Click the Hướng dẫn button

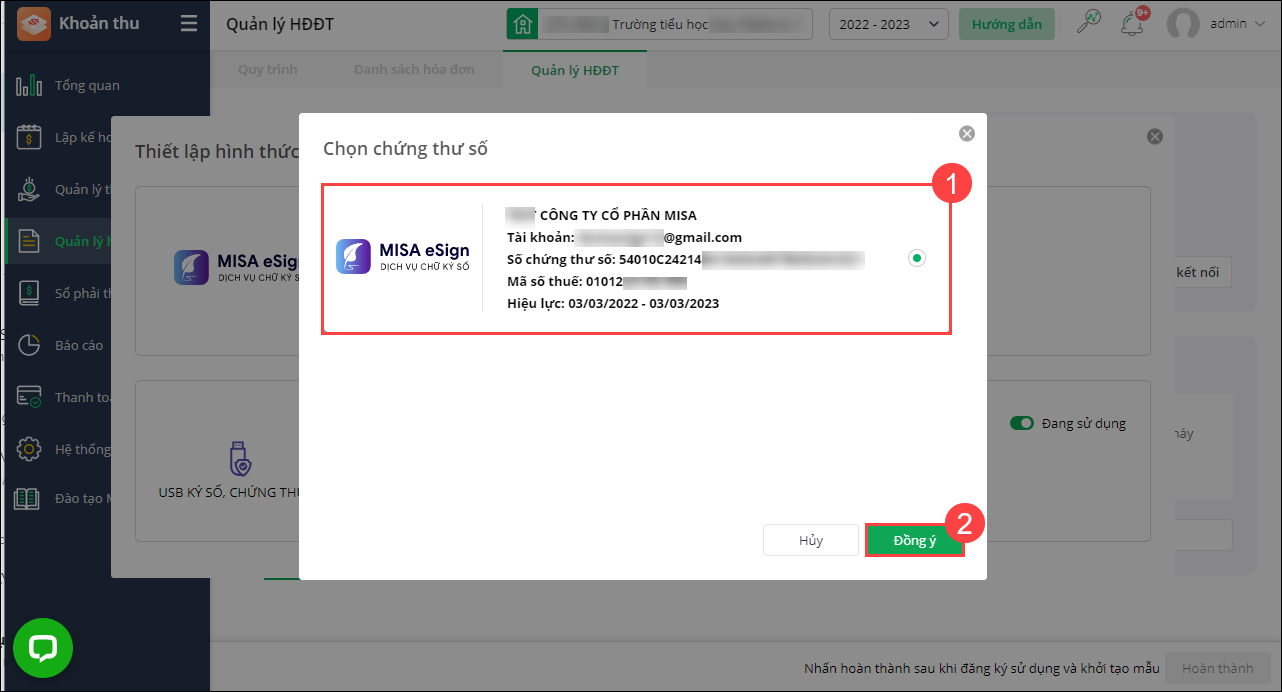pos(1007,24)
